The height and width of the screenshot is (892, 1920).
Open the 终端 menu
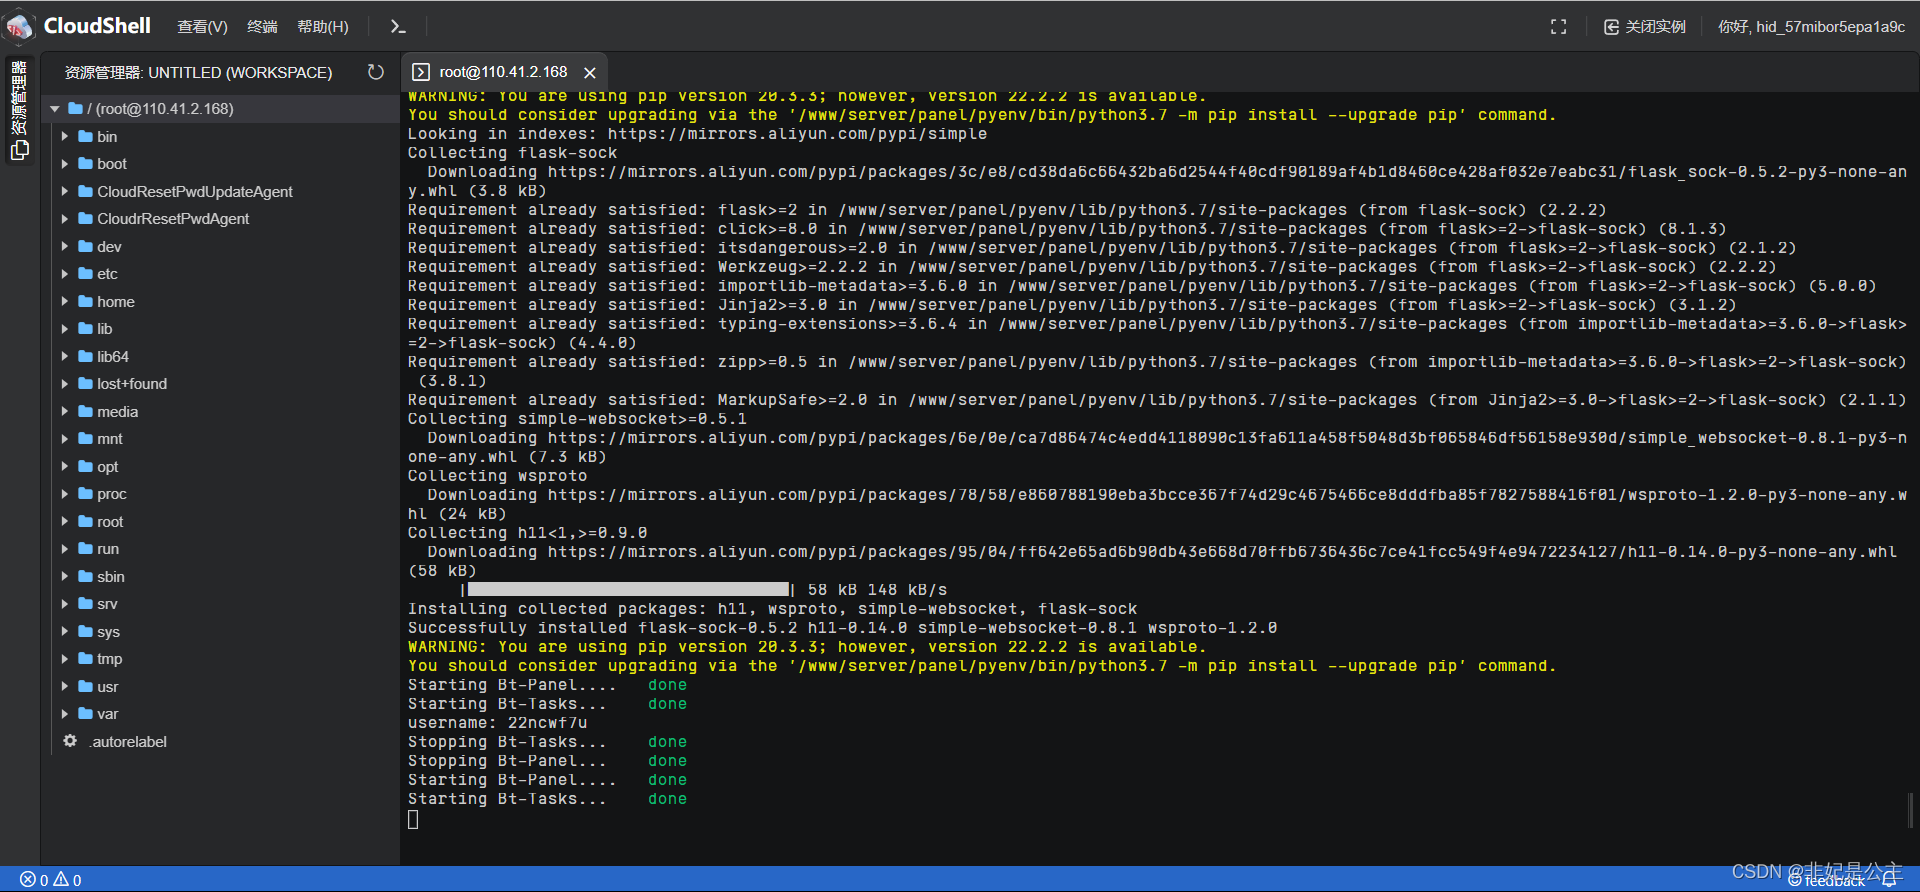point(262,27)
